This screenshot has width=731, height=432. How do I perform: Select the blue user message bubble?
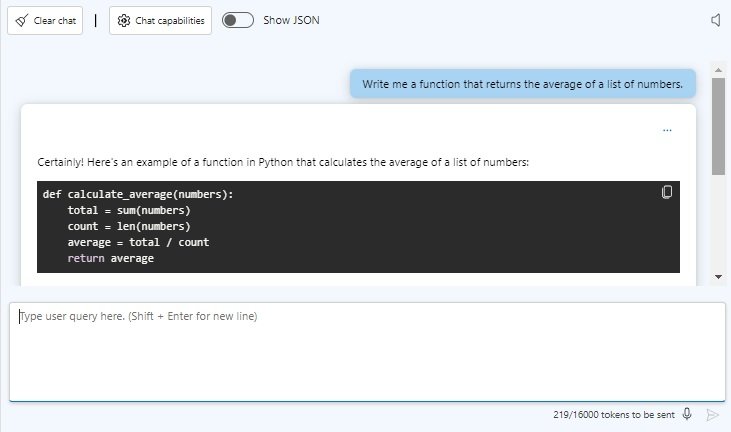click(523, 84)
